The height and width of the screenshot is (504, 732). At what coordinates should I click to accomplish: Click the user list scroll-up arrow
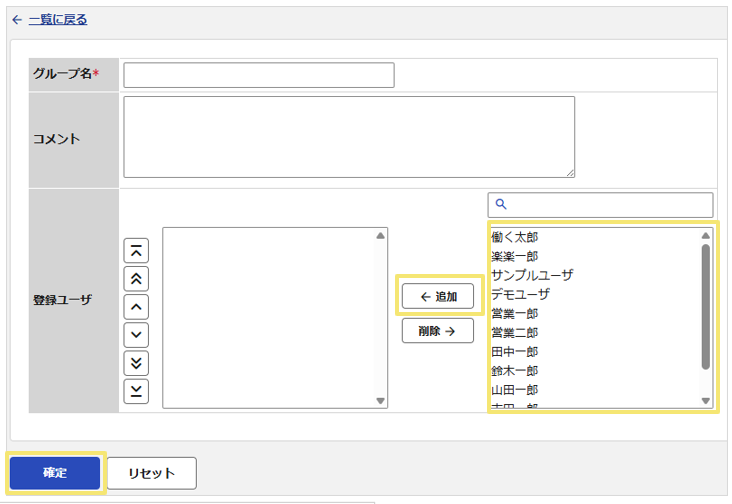click(x=706, y=236)
